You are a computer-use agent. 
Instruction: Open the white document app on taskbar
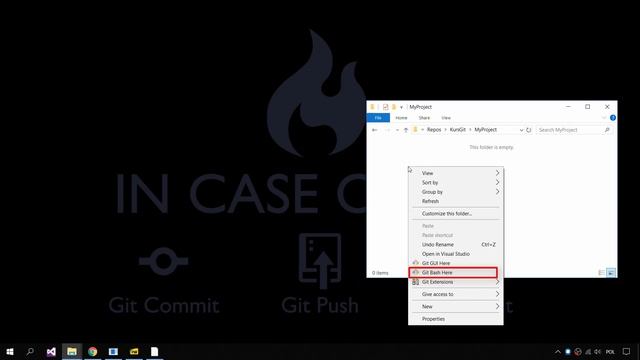[x=154, y=351]
